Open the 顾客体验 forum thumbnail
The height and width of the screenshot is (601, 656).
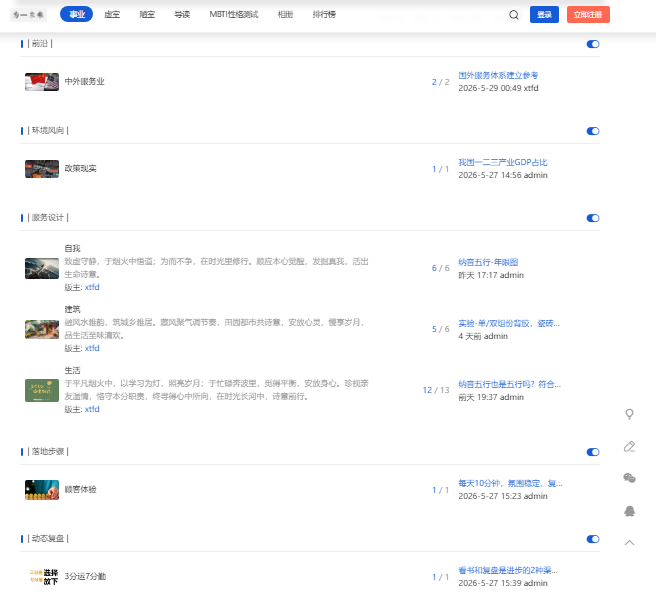[42, 490]
